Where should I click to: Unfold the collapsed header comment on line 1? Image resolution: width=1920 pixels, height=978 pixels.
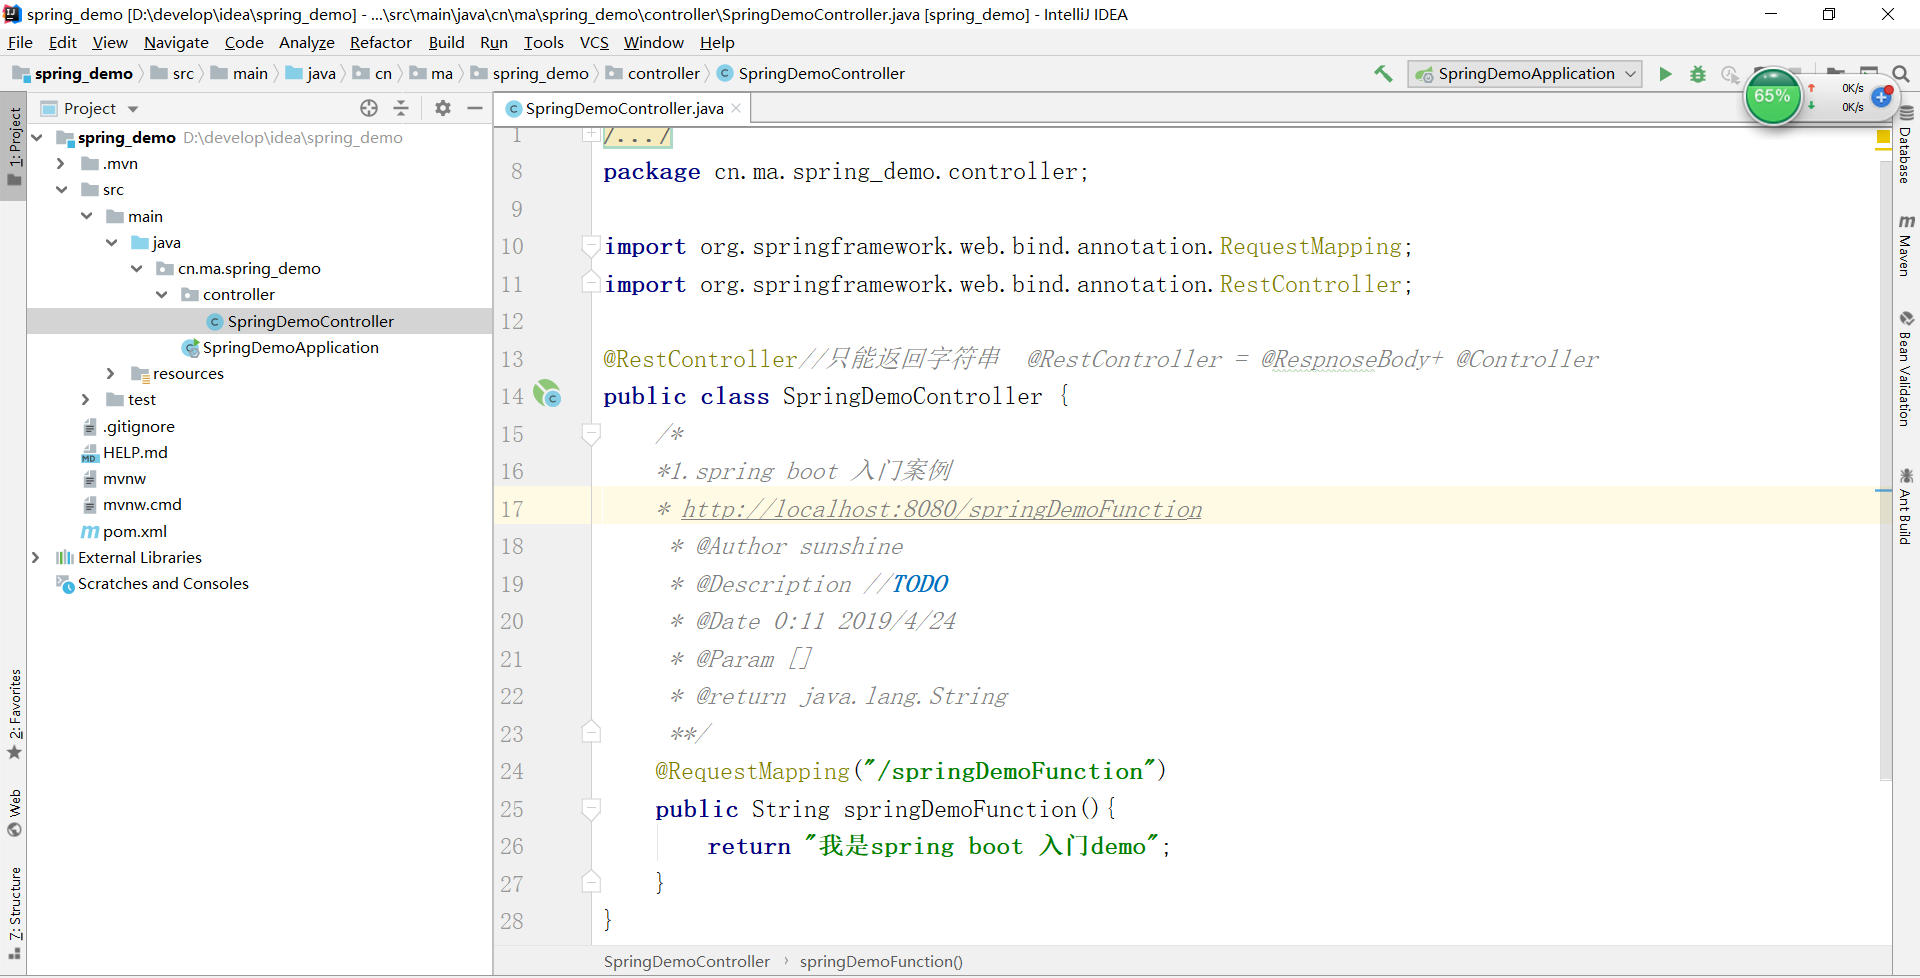[x=591, y=134]
